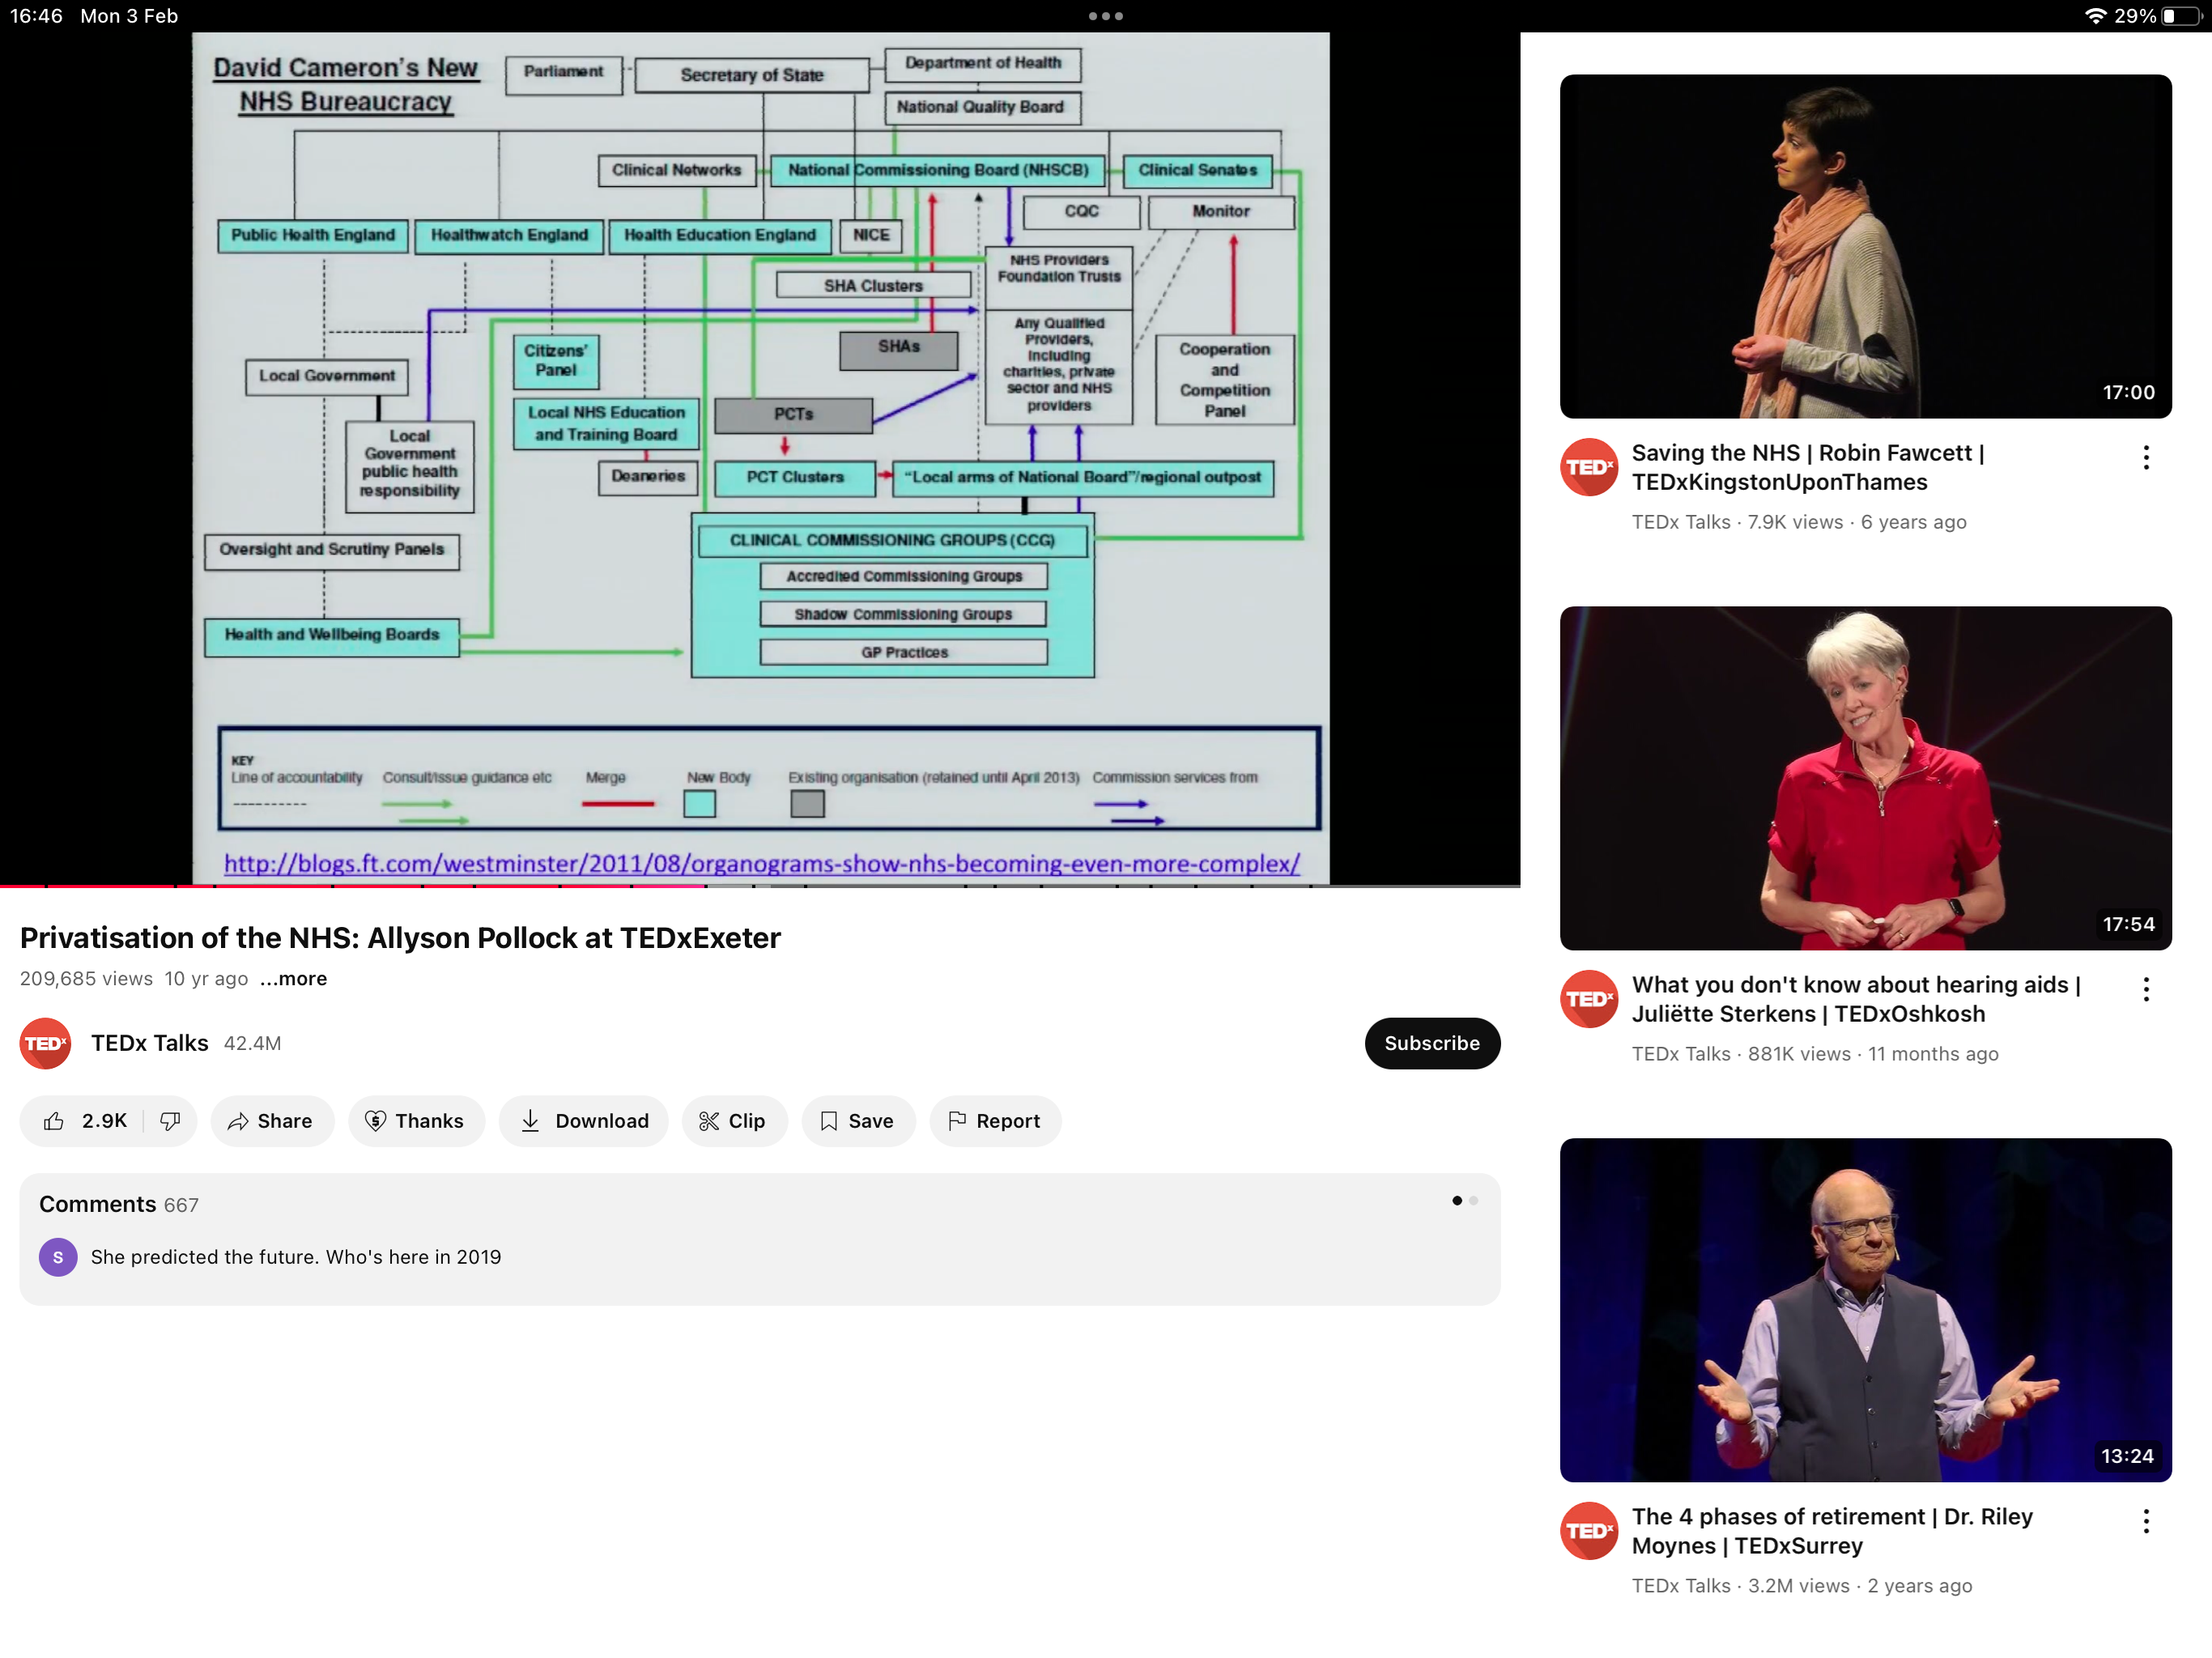Send a Thanks to the creator
Image resolution: width=2212 pixels, height=1658 pixels.
coord(416,1121)
